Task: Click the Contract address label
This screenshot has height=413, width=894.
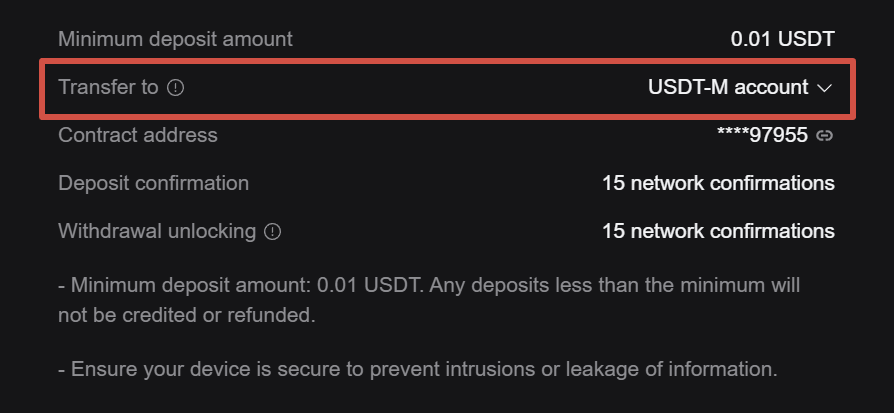Action: [138, 135]
